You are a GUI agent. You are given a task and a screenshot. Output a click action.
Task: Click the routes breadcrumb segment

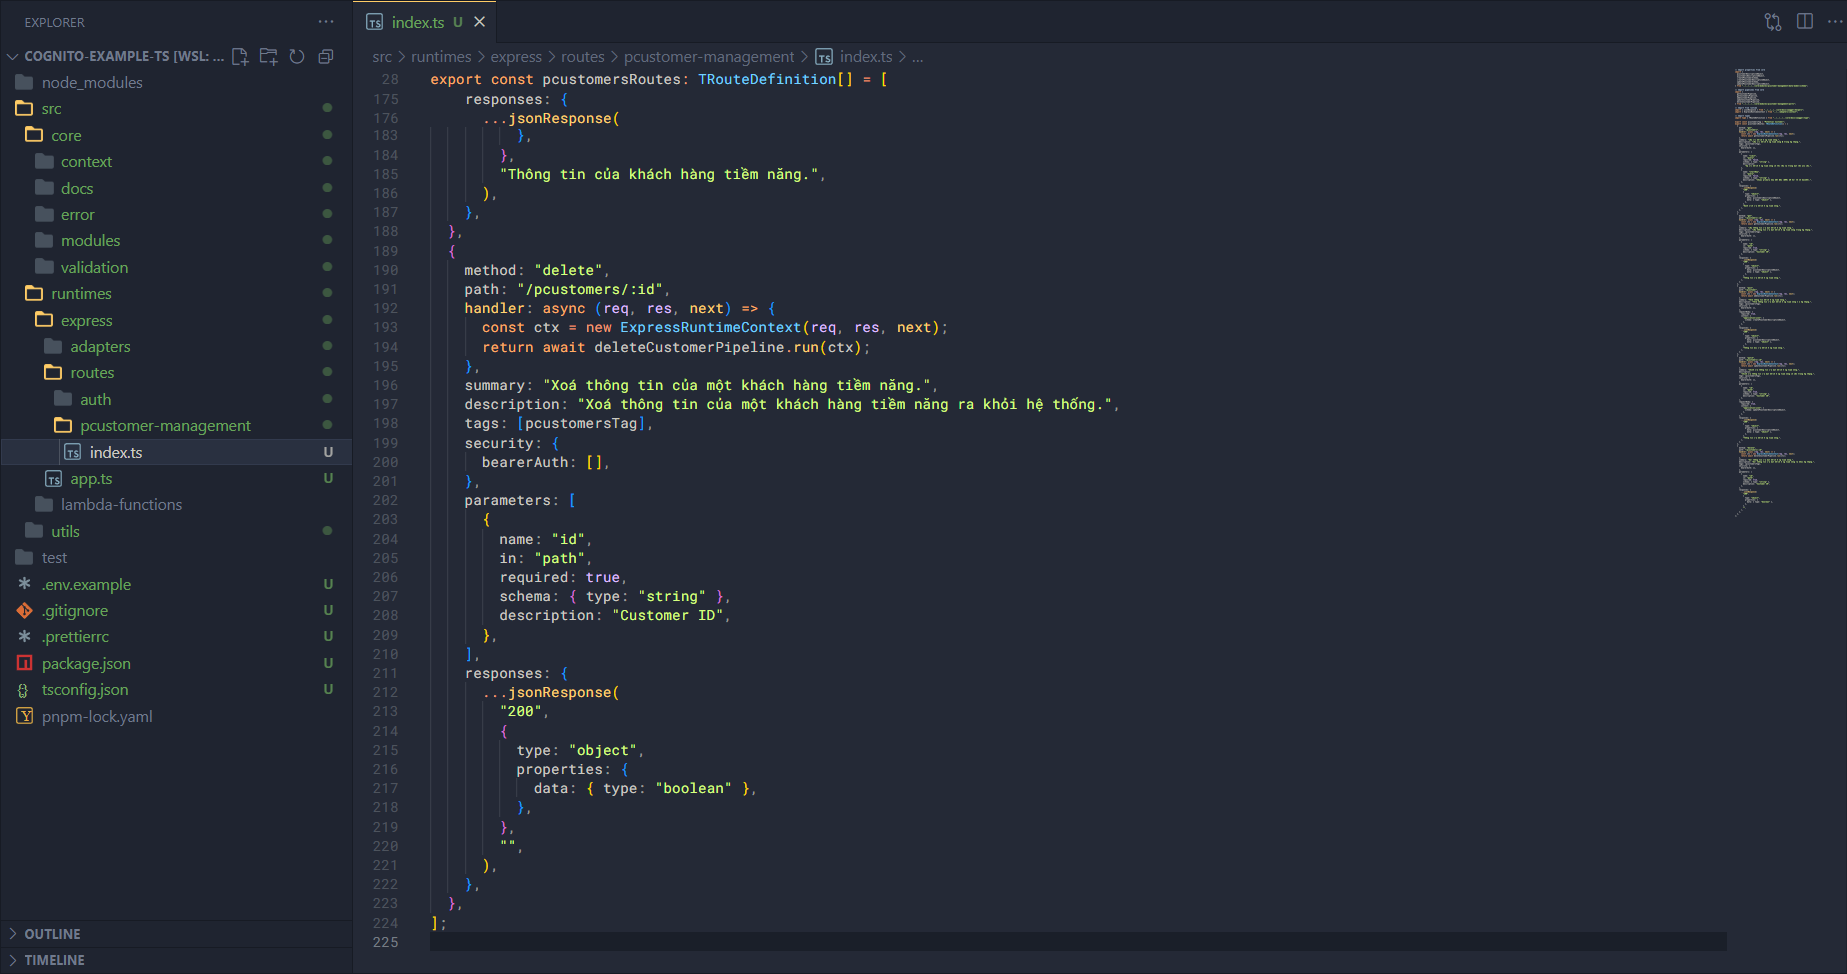tap(582, 57)
